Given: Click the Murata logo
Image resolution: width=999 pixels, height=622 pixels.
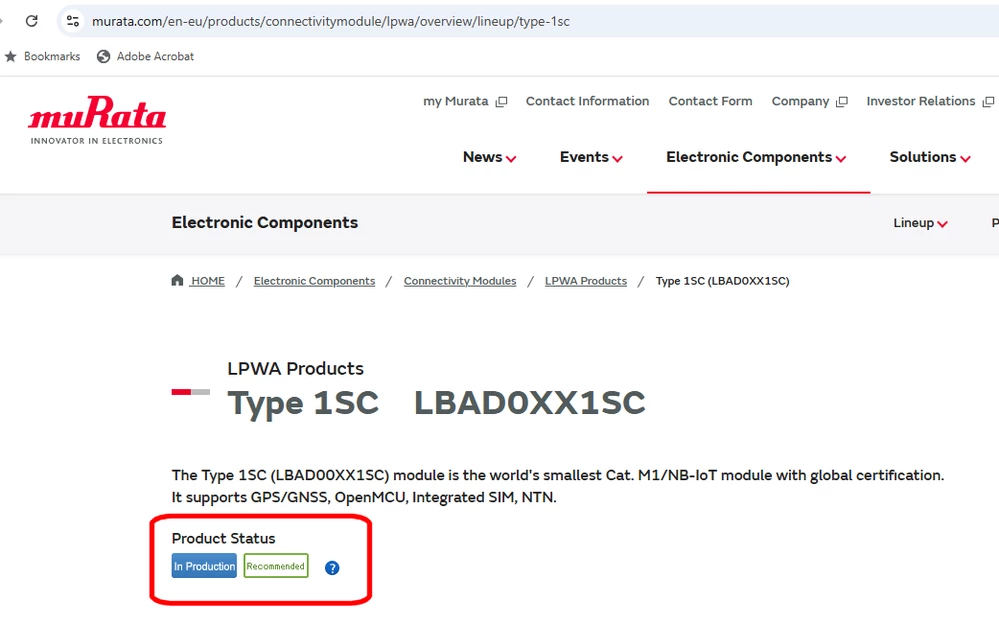Looking at the screenshot, I should [x=97, y=120].
